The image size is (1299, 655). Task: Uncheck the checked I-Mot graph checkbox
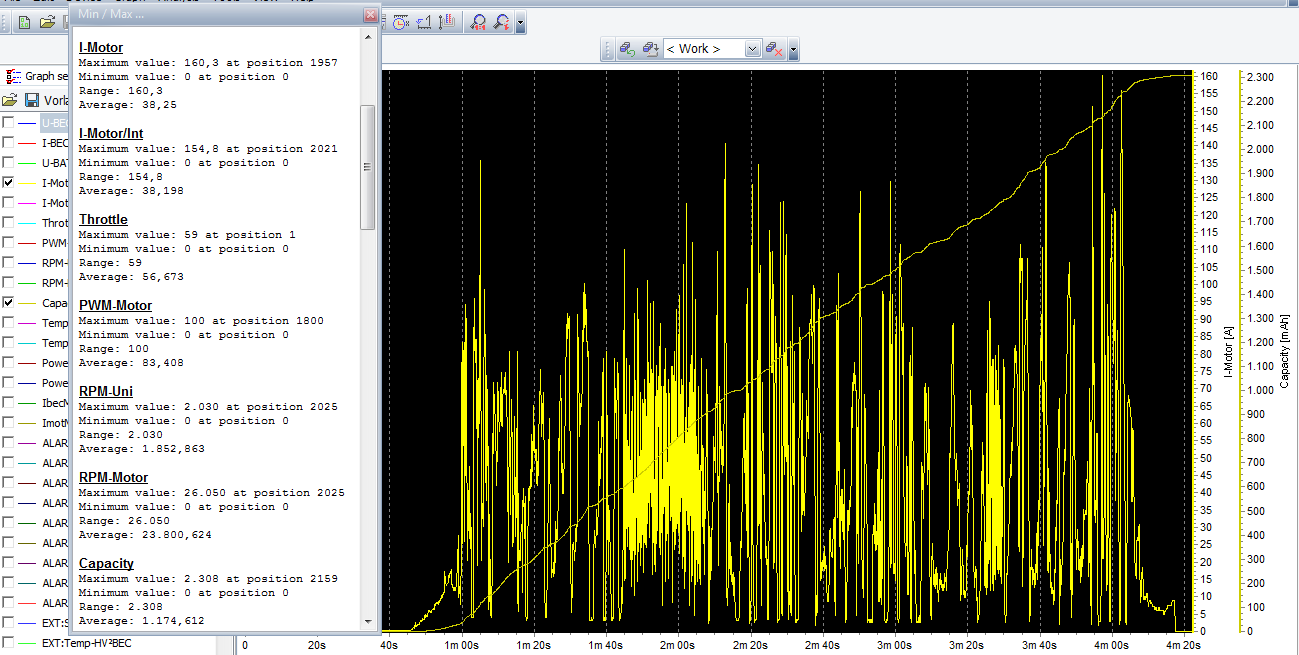(9, 183)
